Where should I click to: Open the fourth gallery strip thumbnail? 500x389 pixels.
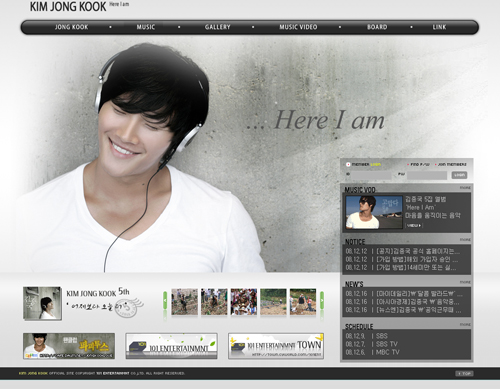pyautogui.click(x=273, y=302)
